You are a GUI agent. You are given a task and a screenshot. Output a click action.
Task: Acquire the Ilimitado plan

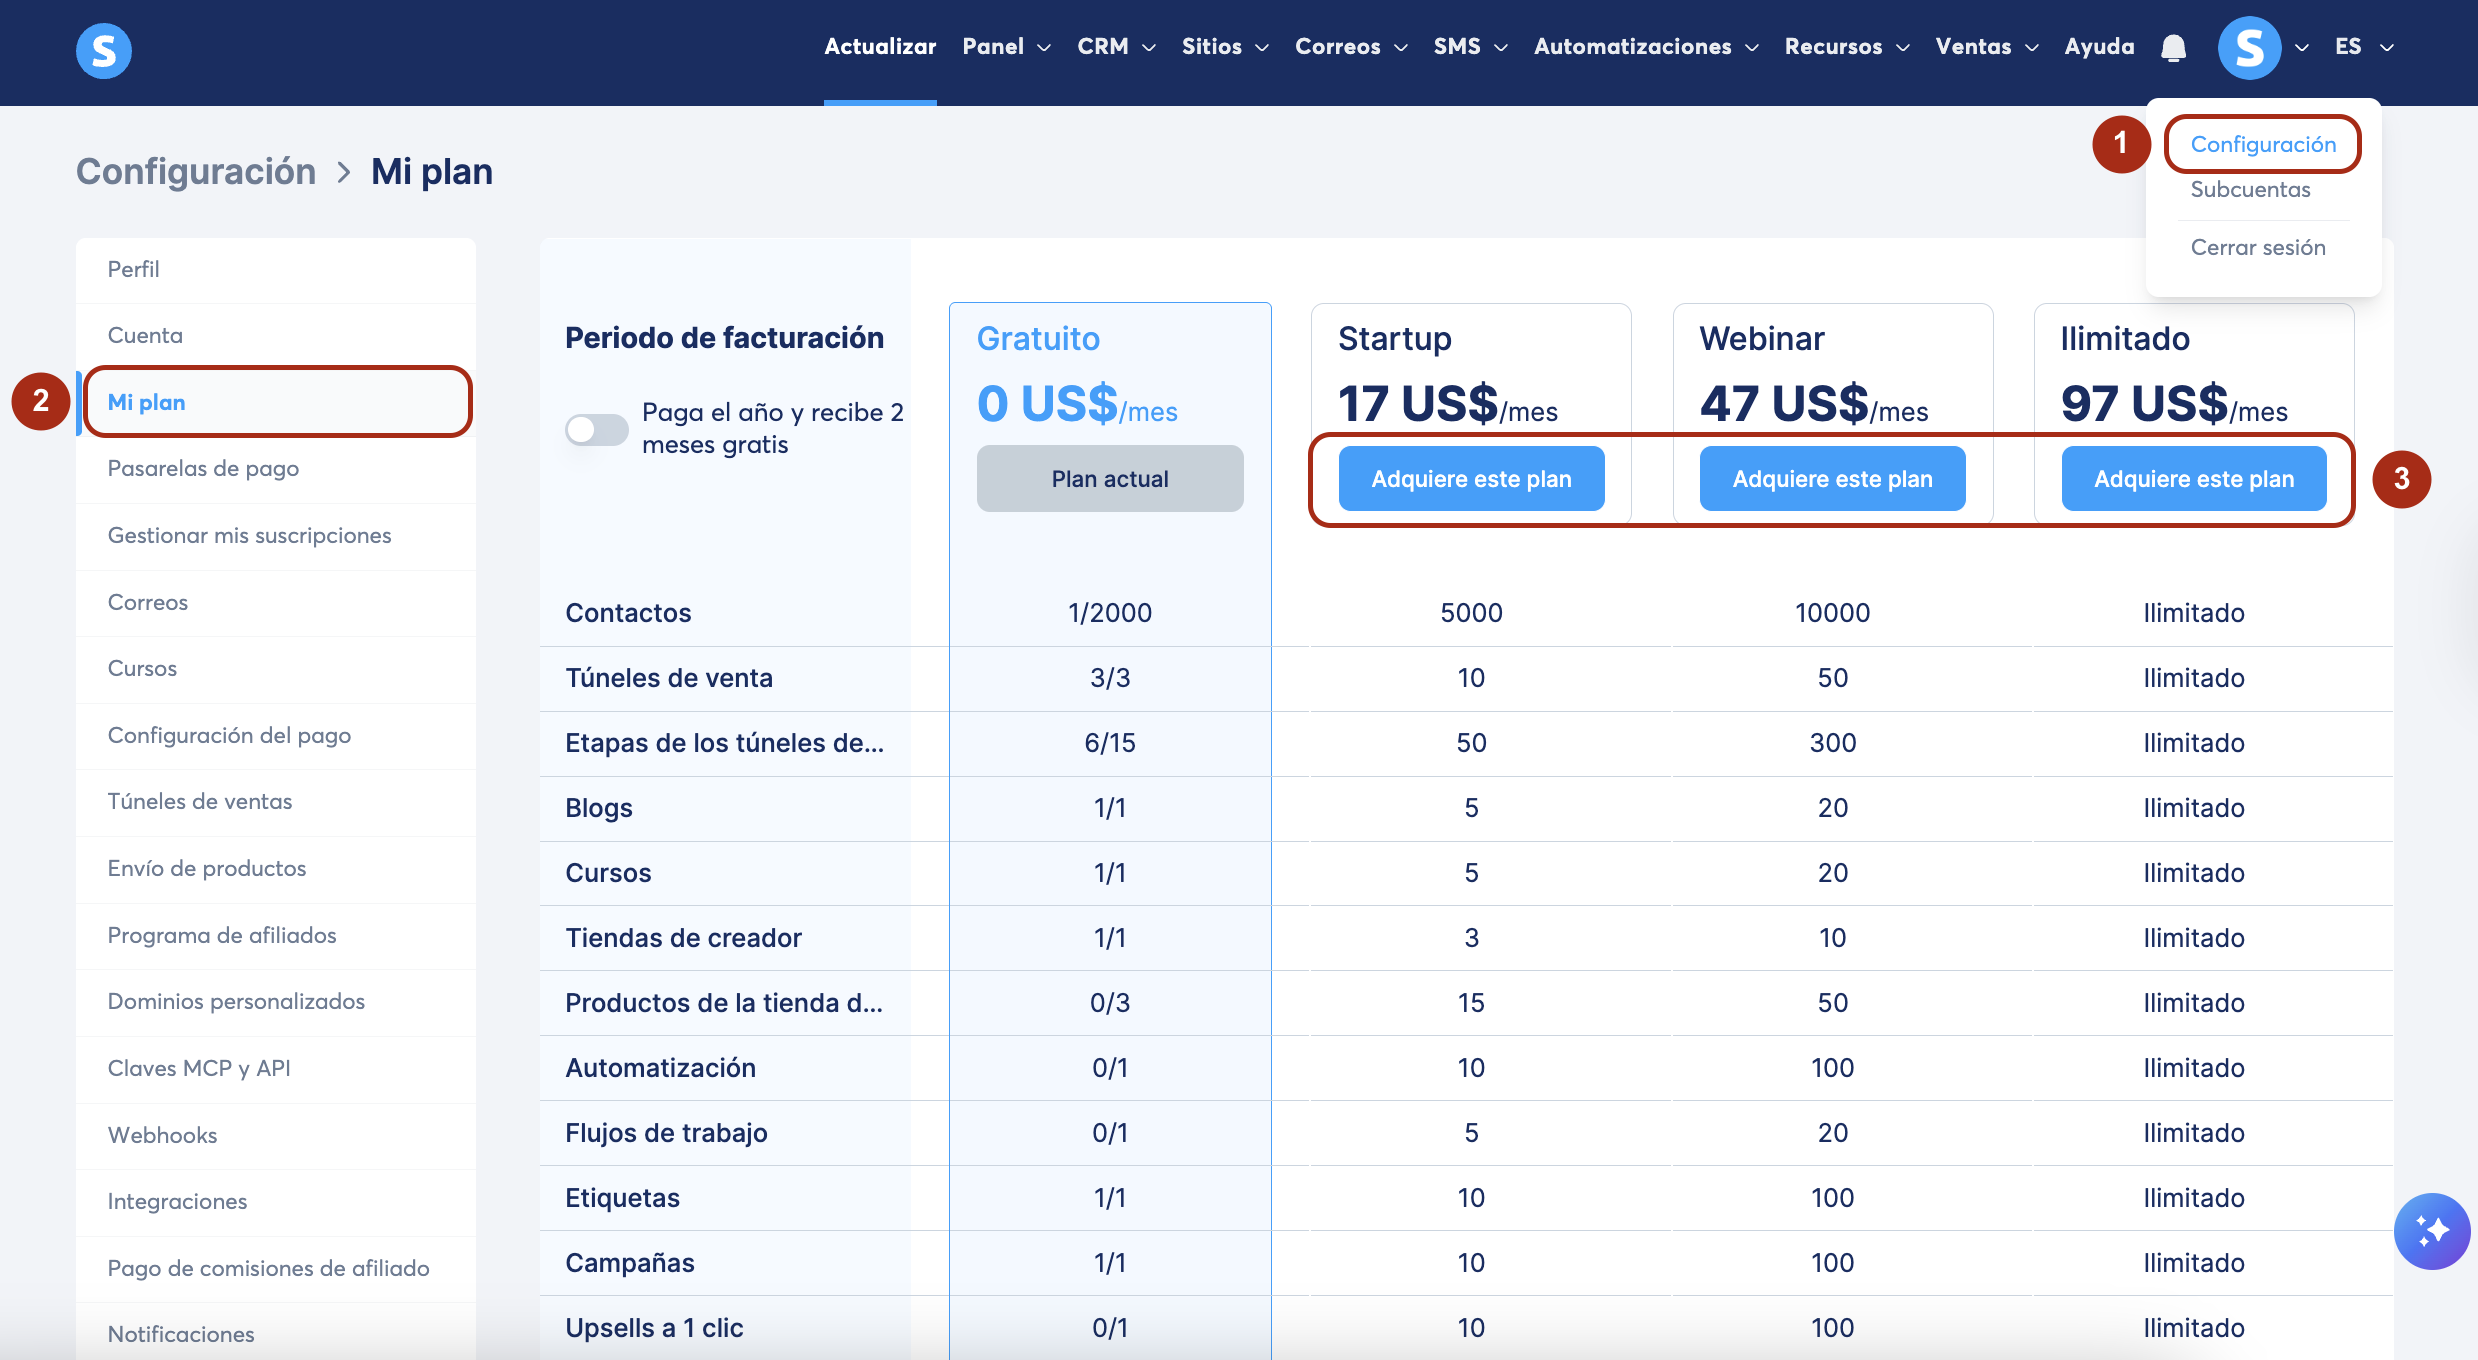click(x=2193, y=479)
